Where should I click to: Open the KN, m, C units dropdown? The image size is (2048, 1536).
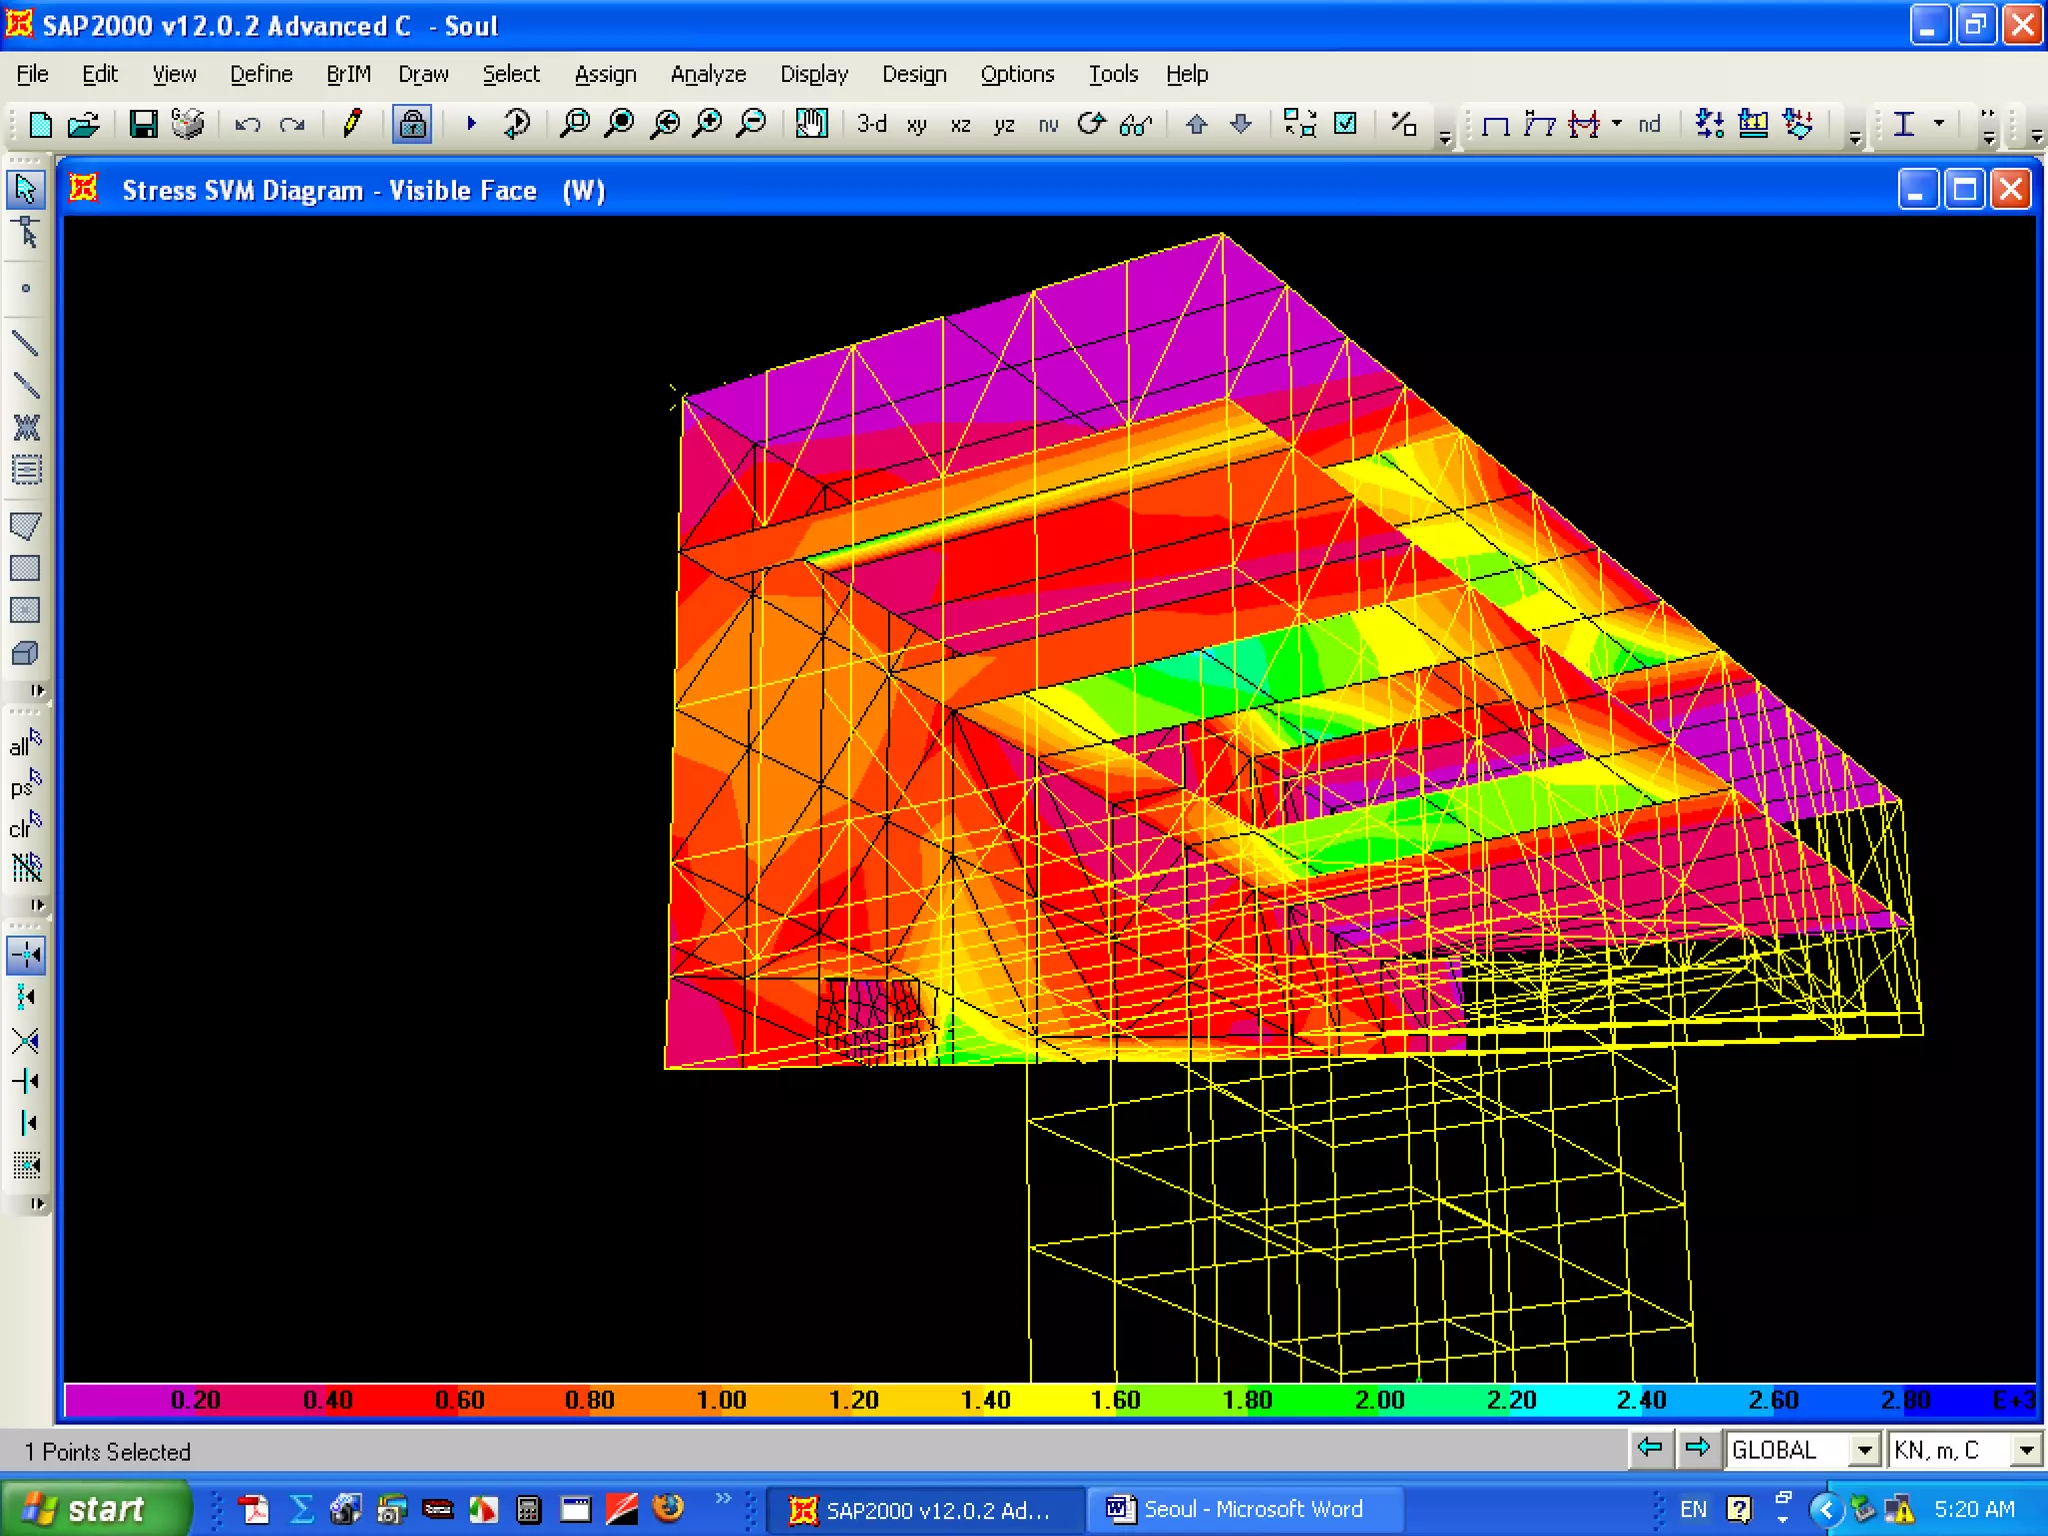click(2026, 1449)
